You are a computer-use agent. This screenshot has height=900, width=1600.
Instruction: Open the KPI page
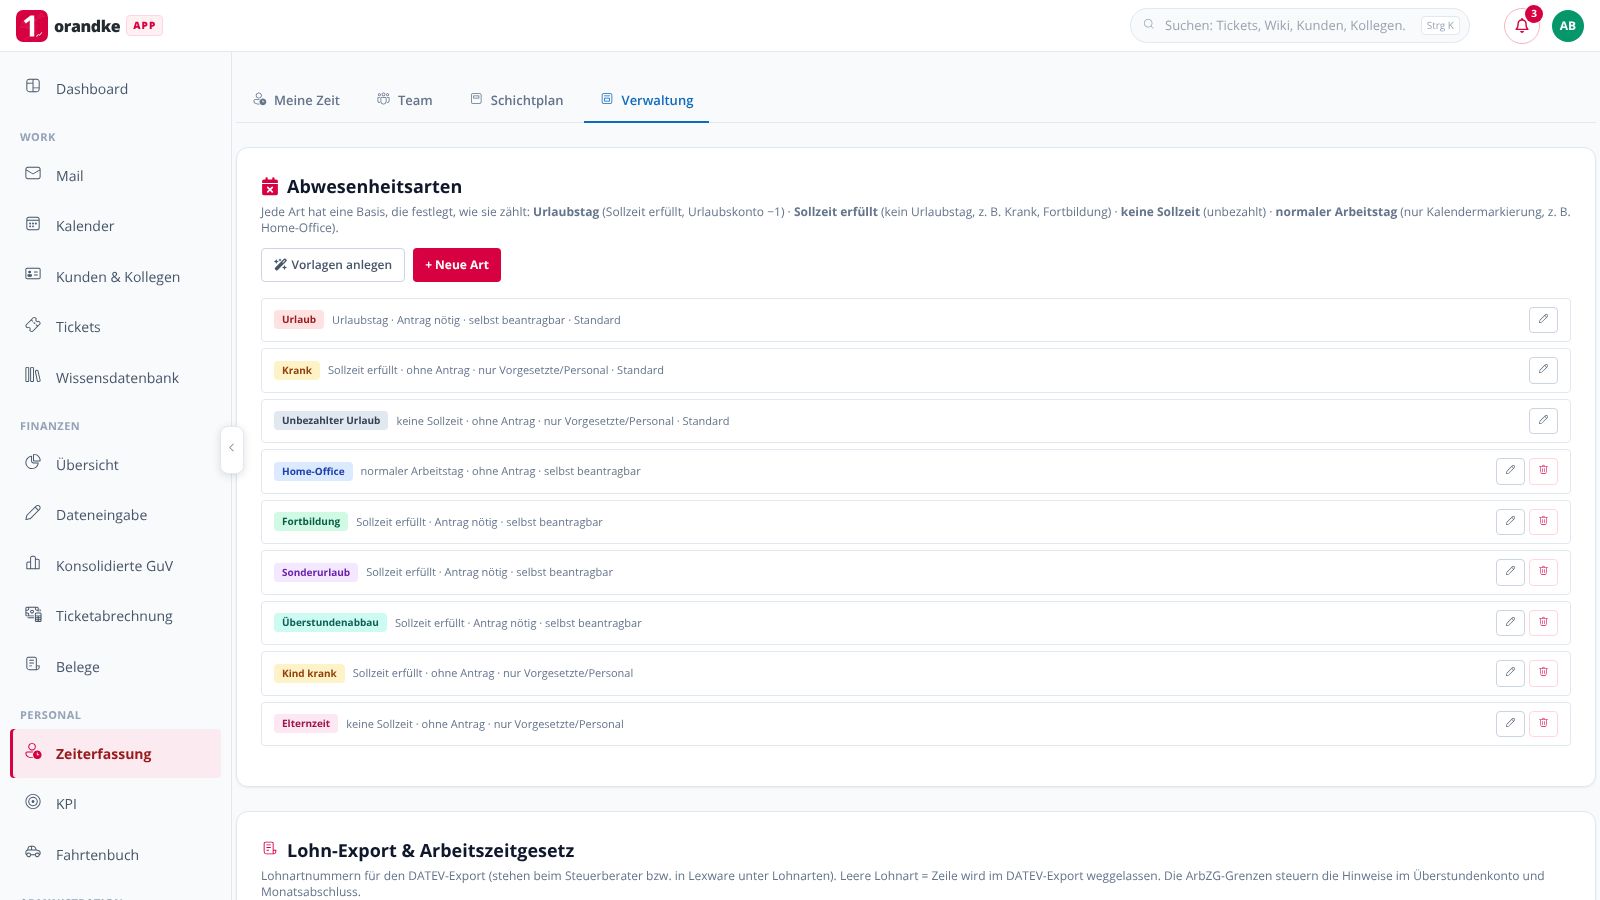116,803
